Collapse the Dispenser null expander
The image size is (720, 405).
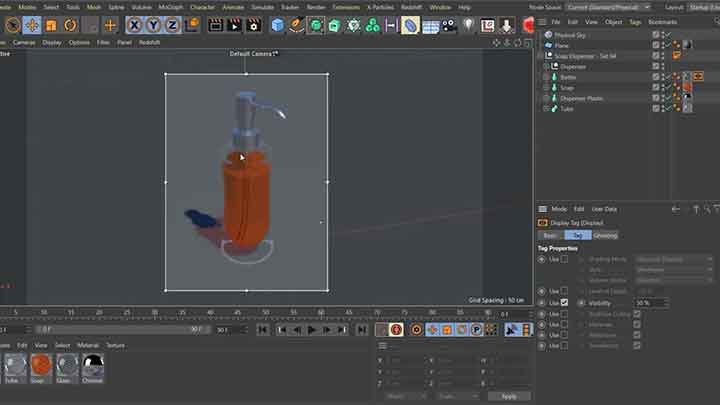click(x=546, y=67)
